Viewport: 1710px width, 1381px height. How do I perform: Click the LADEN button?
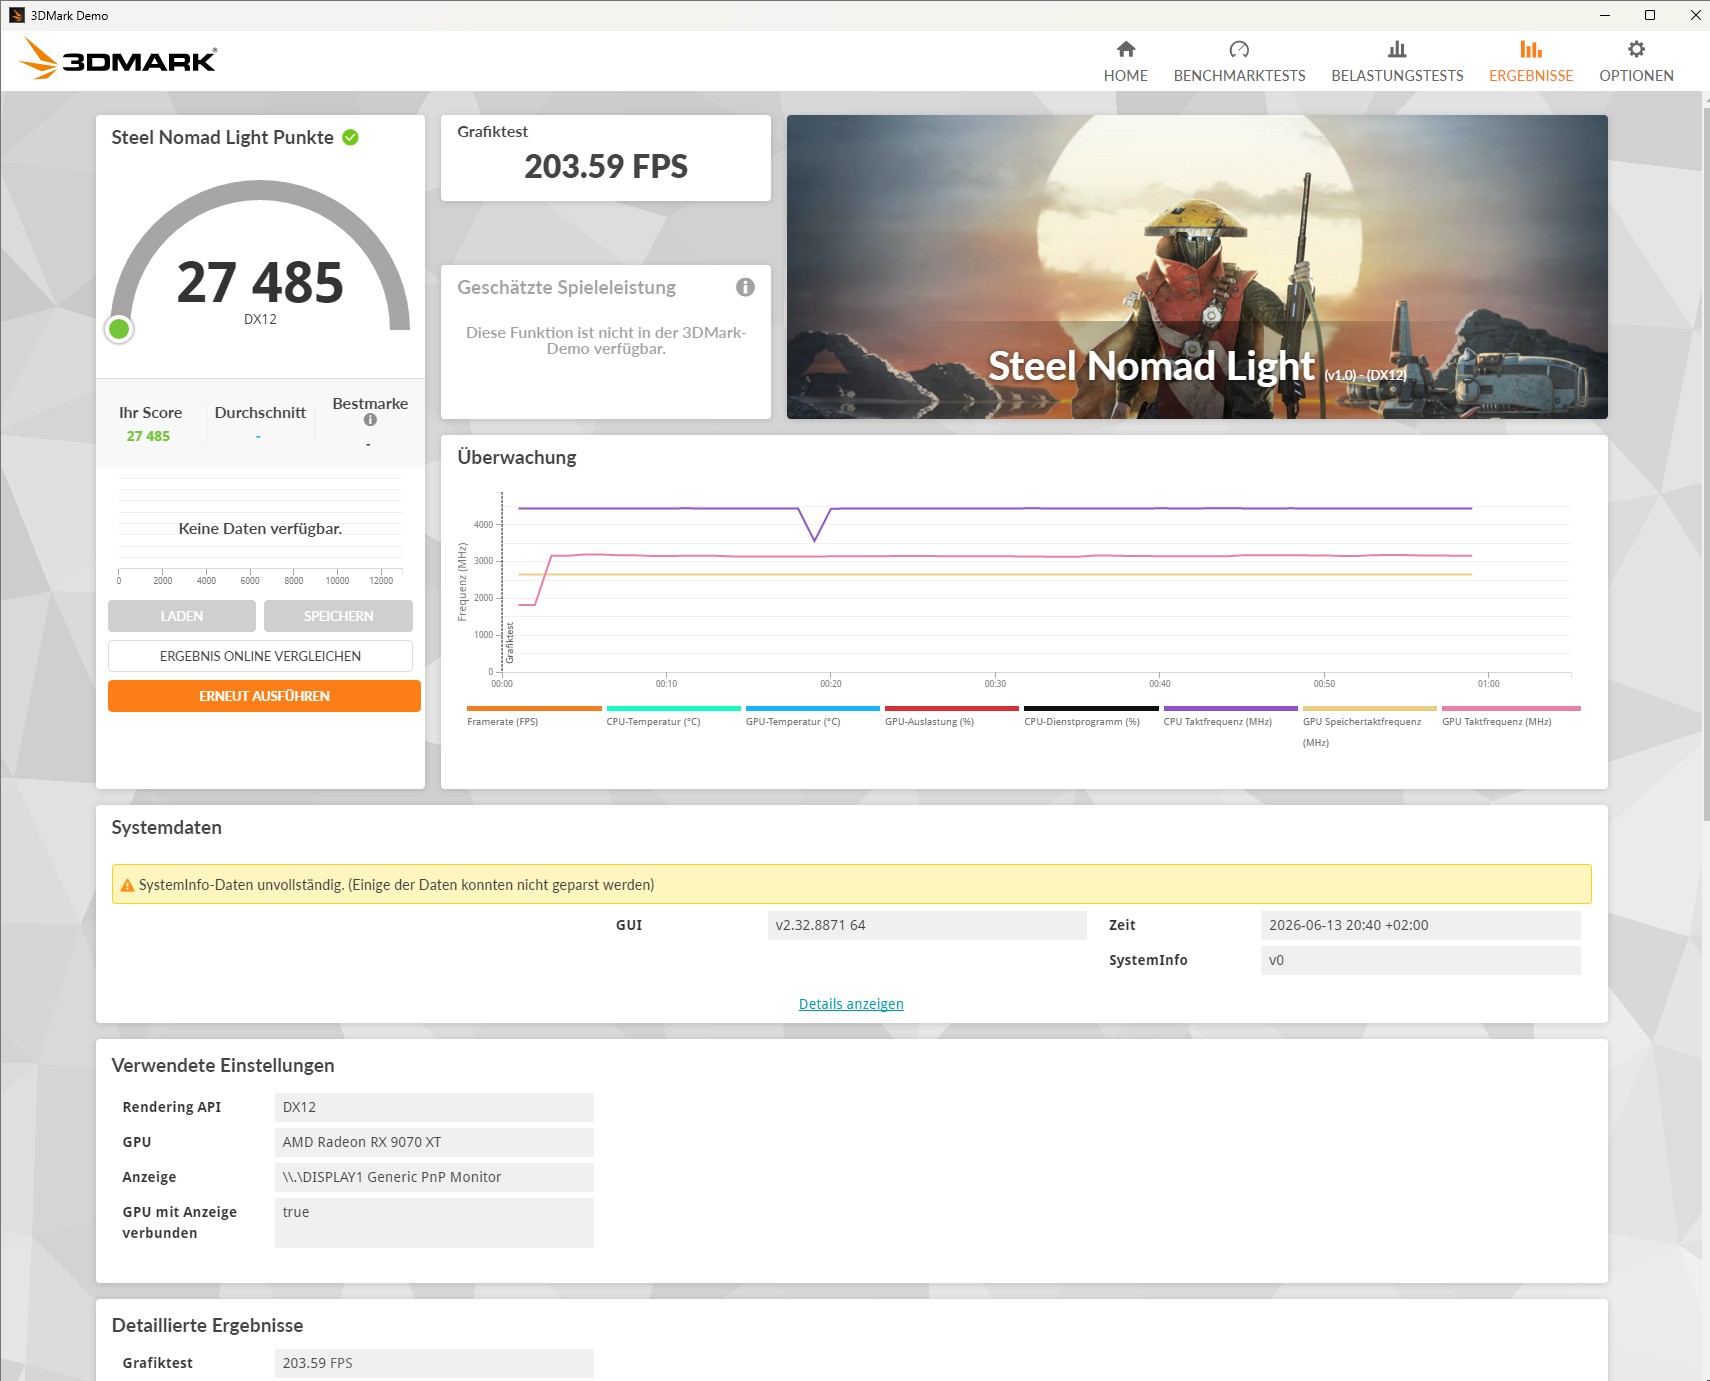point(182,616)
